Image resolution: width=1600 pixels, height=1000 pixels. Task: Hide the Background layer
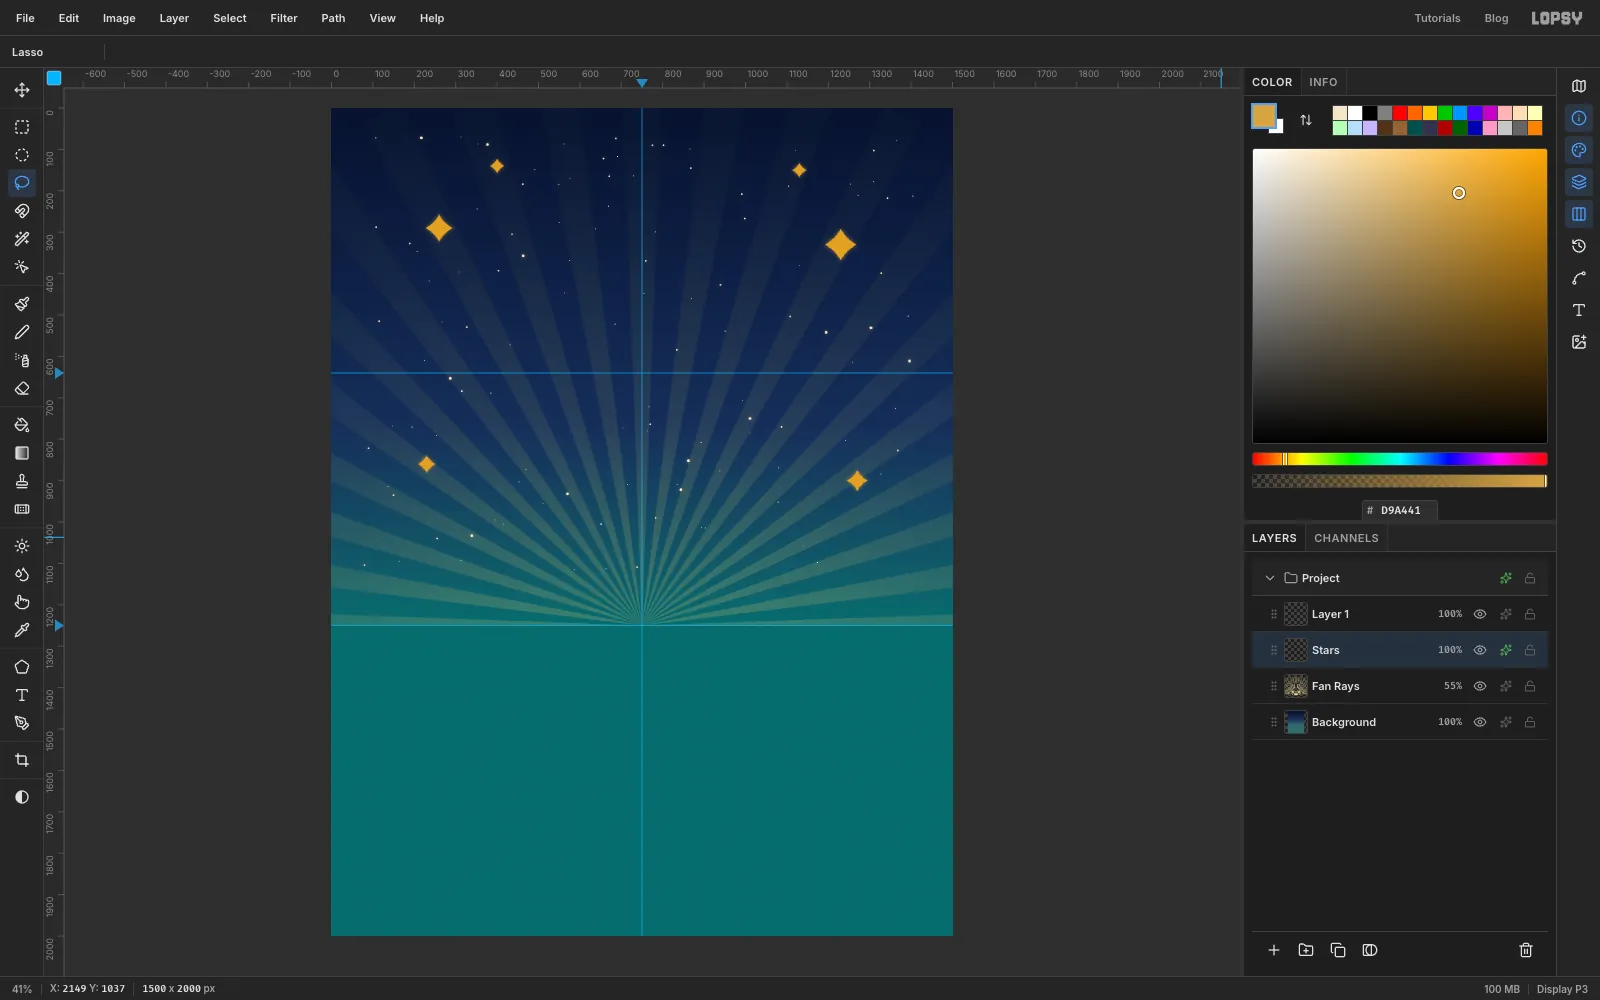click(1480, 722)
